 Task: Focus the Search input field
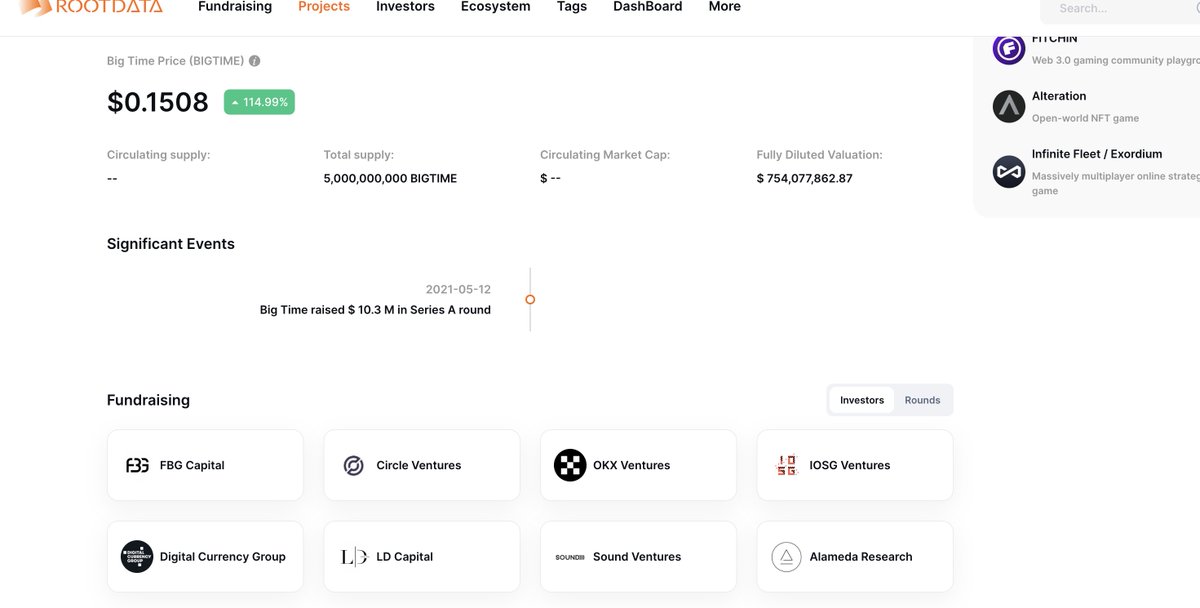1120,9
